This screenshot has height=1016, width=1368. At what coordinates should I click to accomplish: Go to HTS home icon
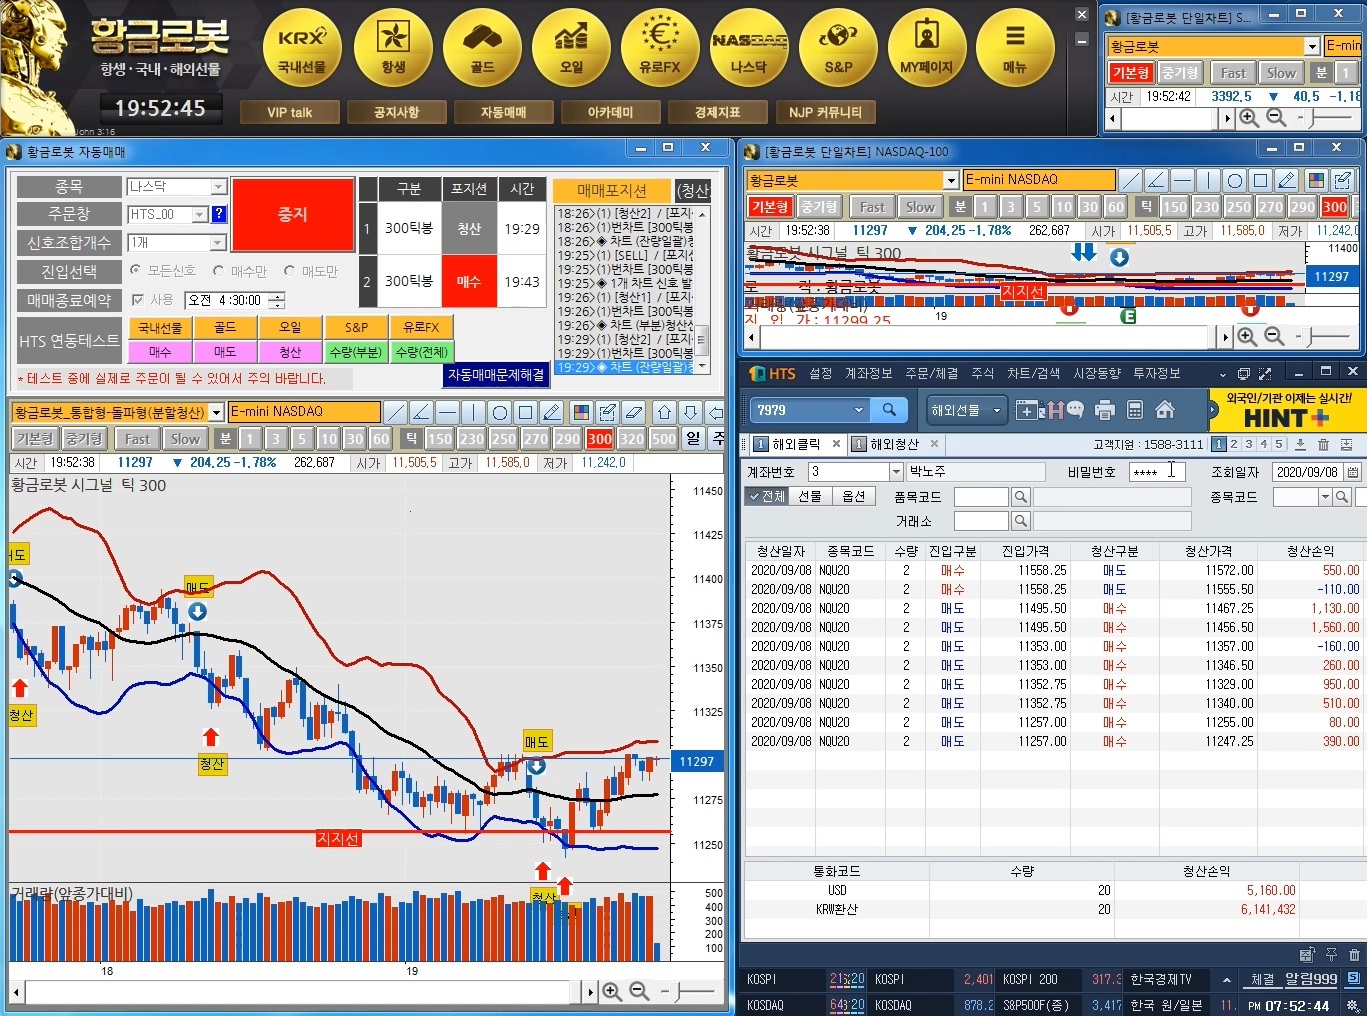pyautogui.click(x=1164, y=410)
